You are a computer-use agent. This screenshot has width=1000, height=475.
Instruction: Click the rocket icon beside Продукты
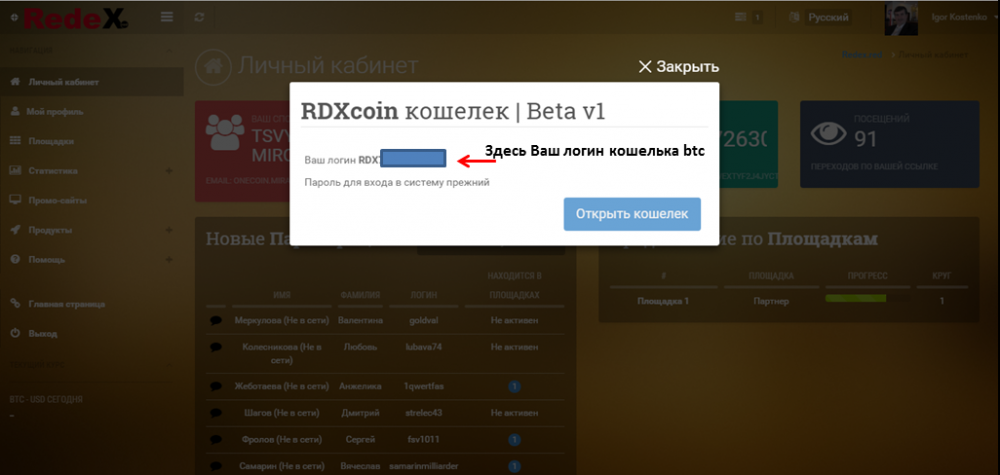coord(15,230)
